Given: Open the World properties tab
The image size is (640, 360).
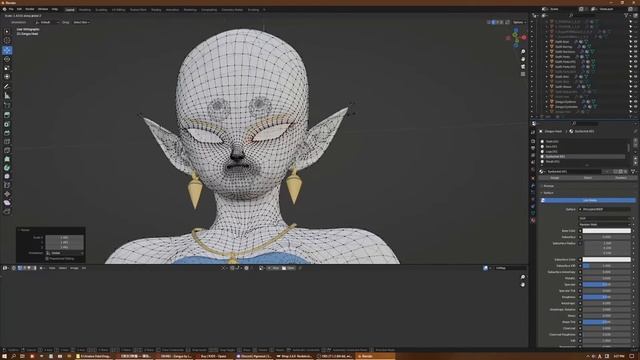Looking at the screenshot, I should tap(533, 169).
